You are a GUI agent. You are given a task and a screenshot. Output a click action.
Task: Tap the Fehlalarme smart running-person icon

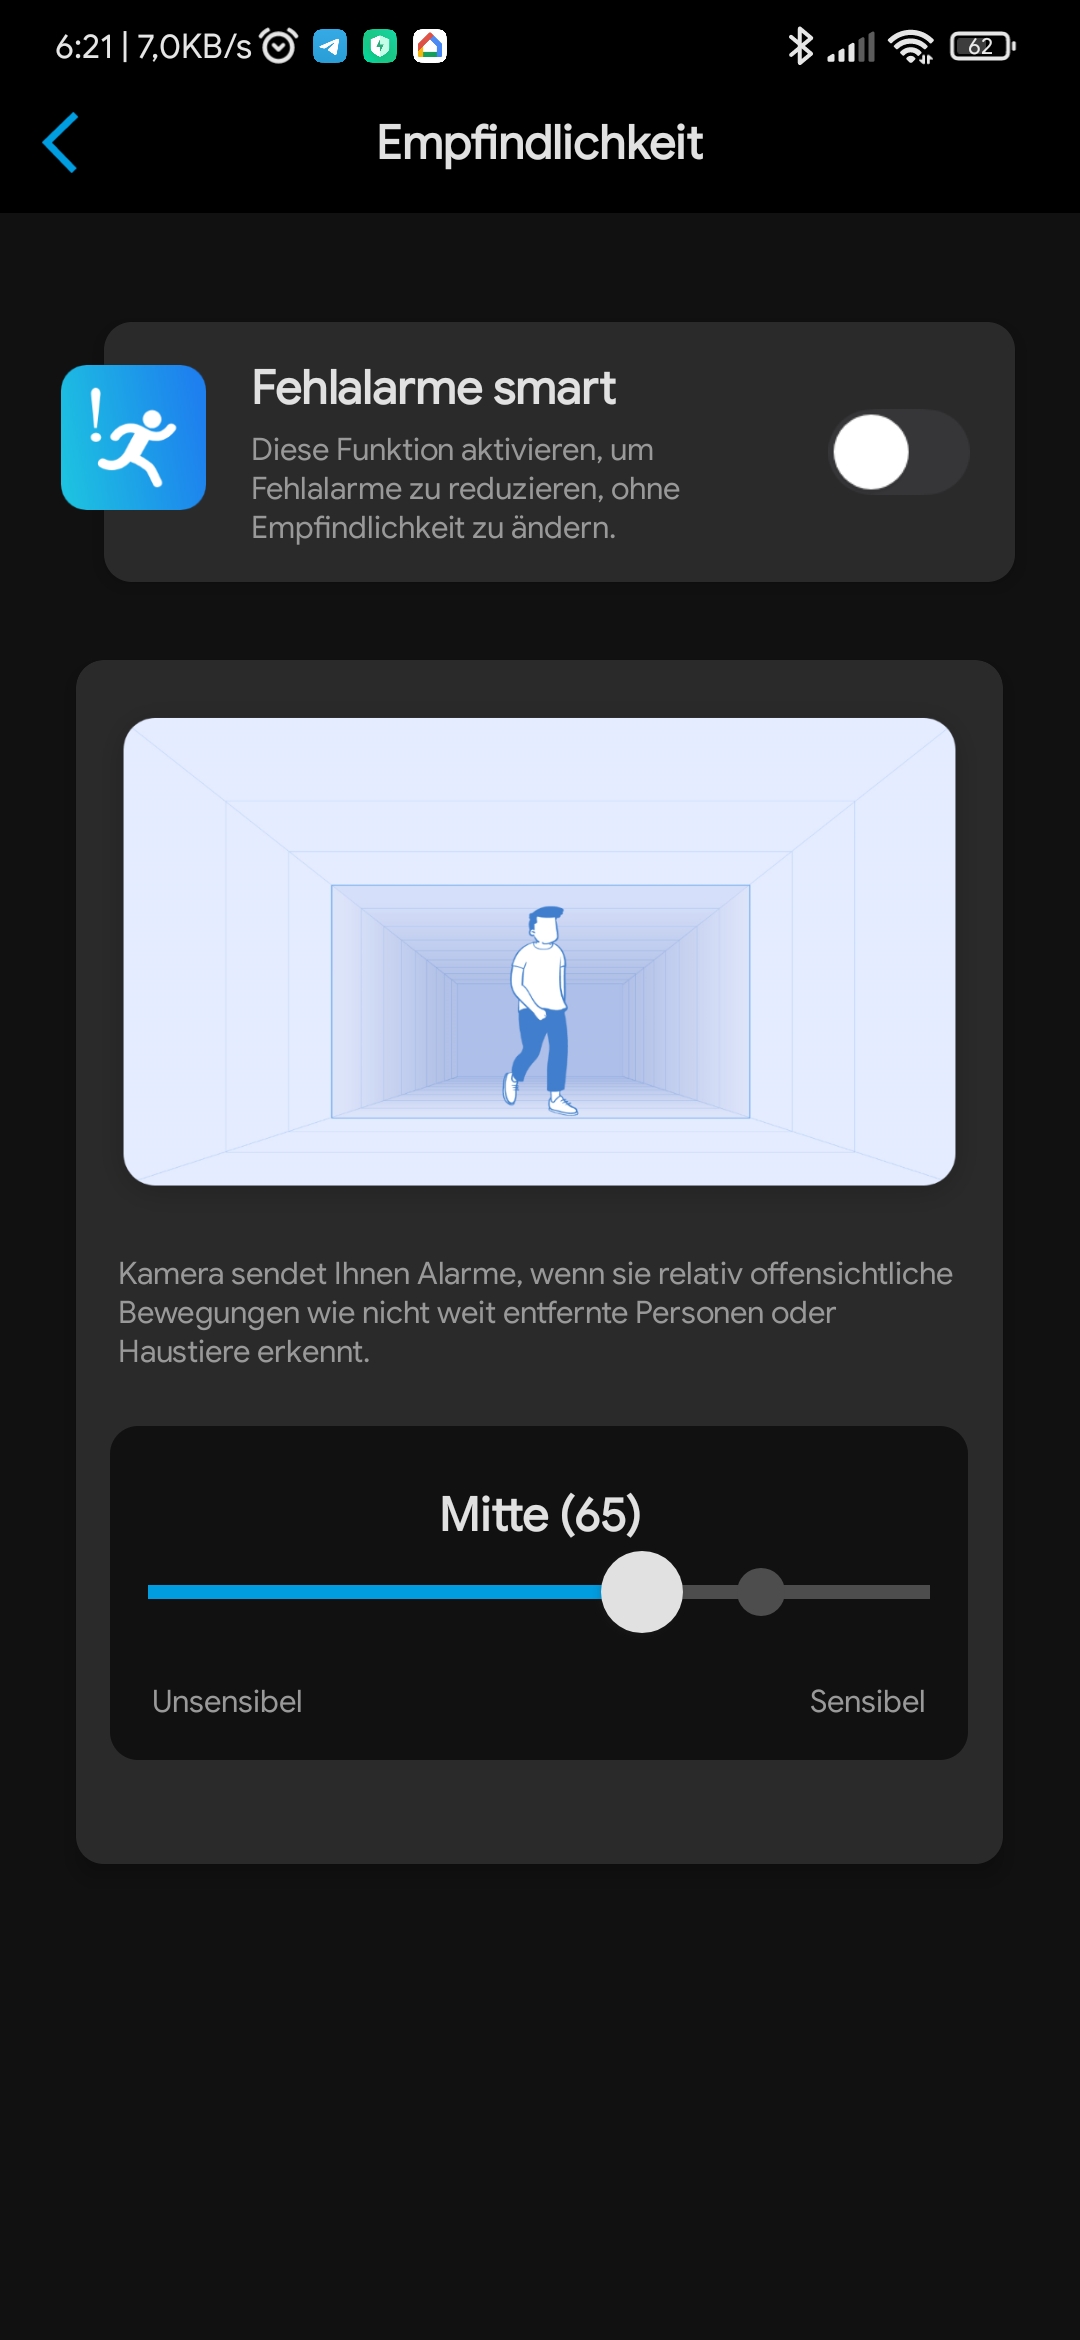click(133, 437)
